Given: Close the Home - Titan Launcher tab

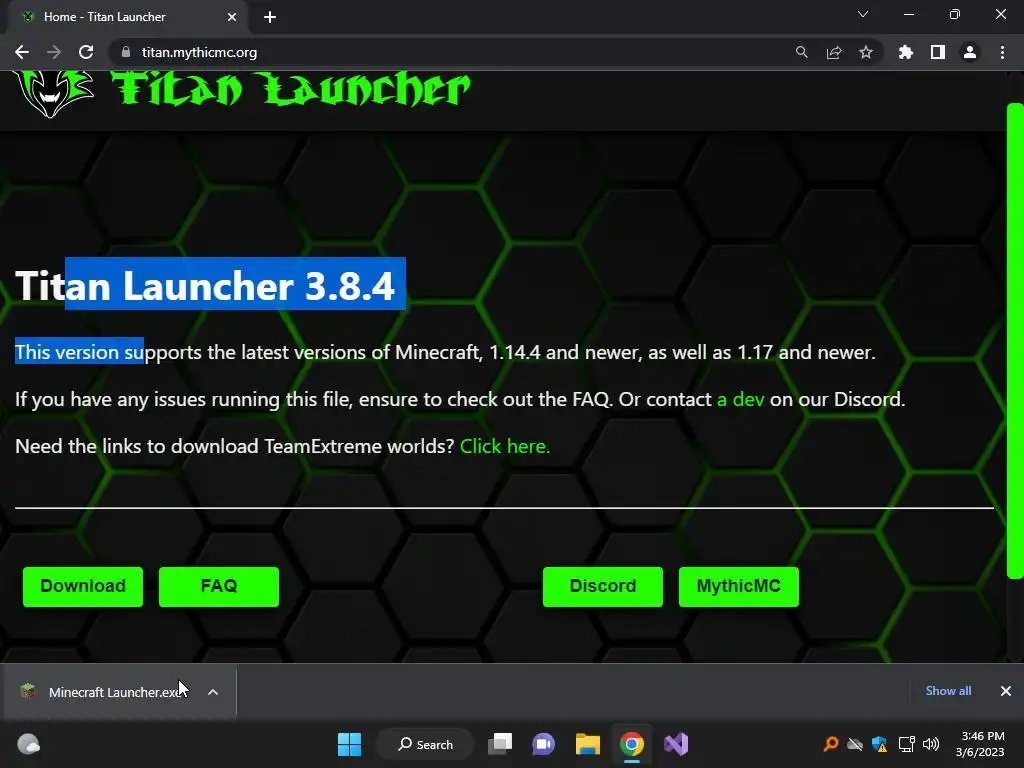Looking at the screenshot, I should tap(232, 17).
